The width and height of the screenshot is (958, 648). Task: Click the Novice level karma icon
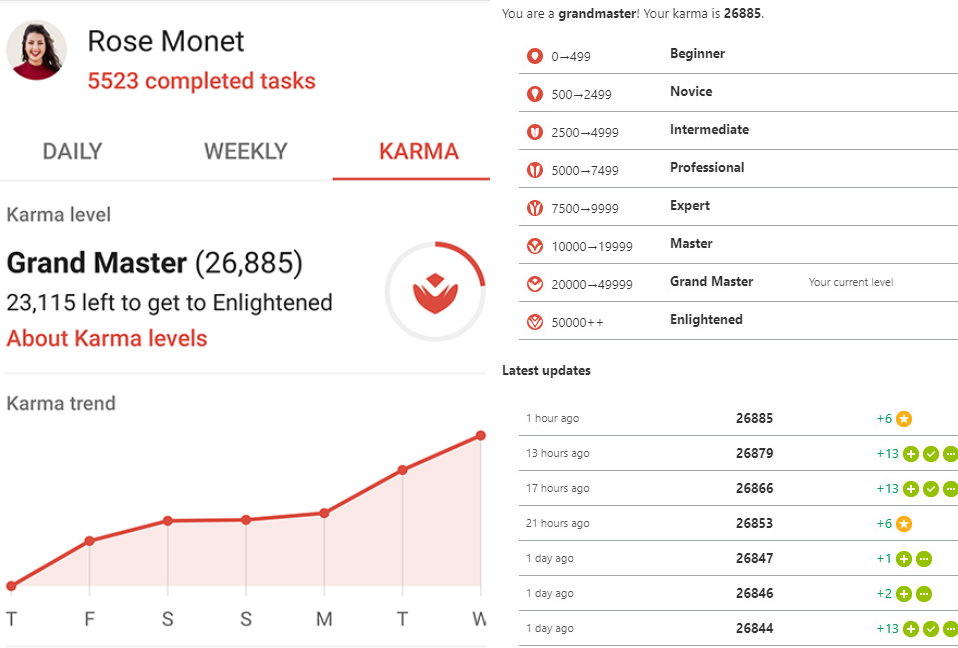pyautogui.click(x=535, y=94)
